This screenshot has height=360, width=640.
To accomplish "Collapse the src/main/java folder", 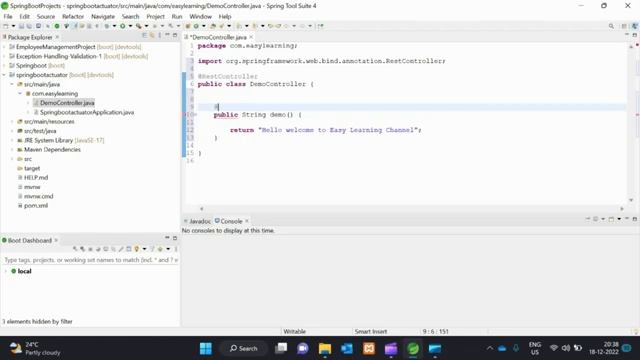I will point(12,84).
